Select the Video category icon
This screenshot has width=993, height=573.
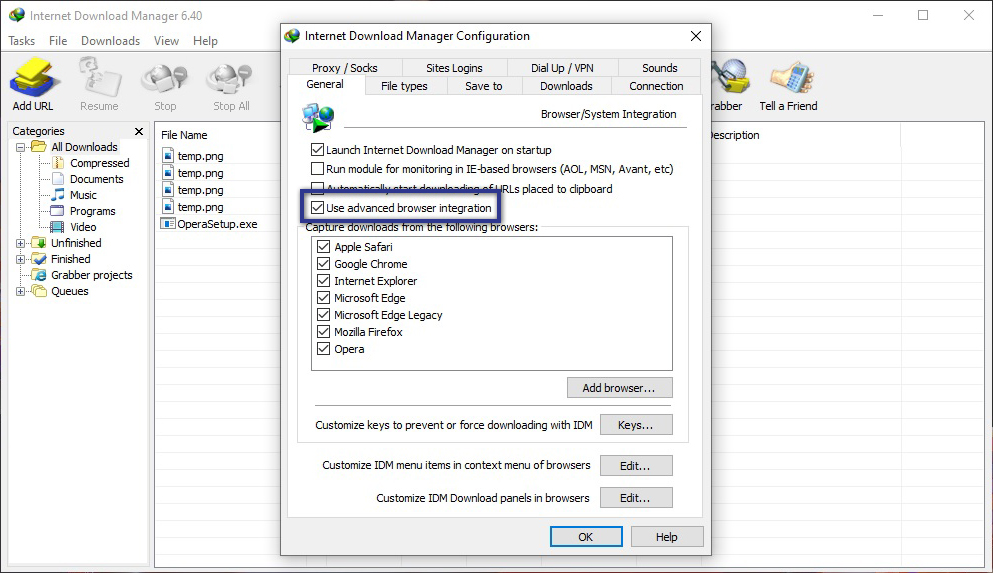pos(58,227)
